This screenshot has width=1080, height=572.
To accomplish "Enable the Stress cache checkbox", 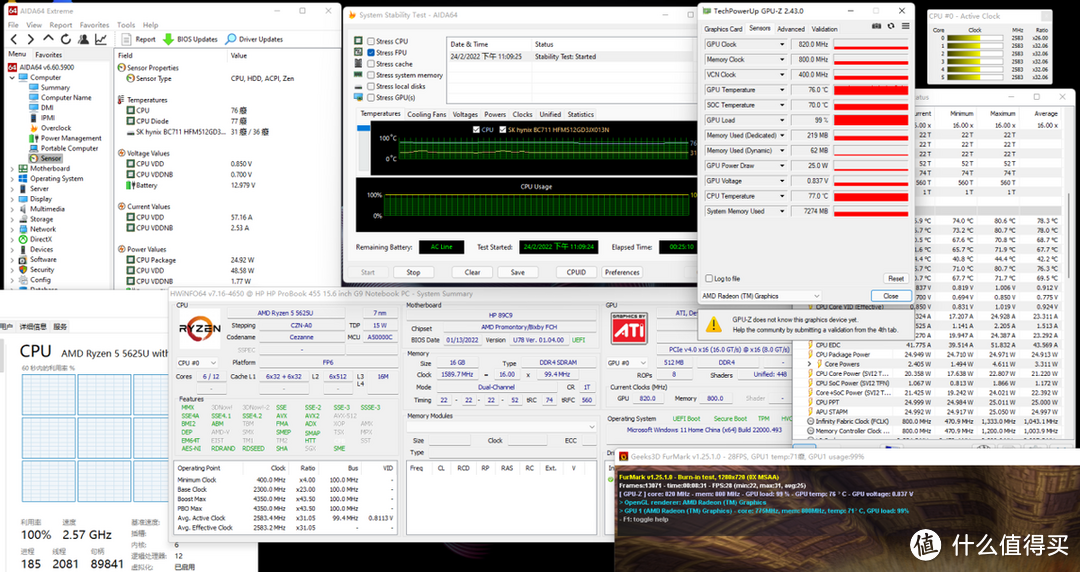I will 371,63.
